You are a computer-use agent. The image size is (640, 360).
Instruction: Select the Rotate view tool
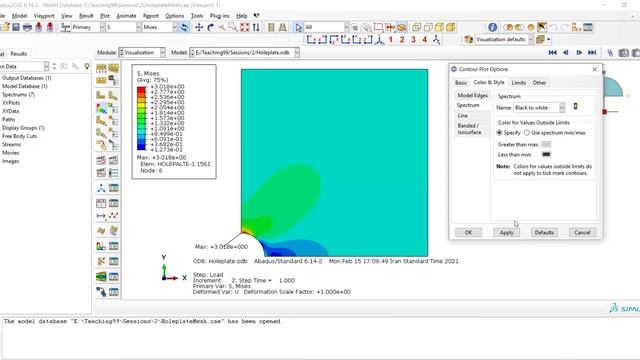(x=210, y=27)
